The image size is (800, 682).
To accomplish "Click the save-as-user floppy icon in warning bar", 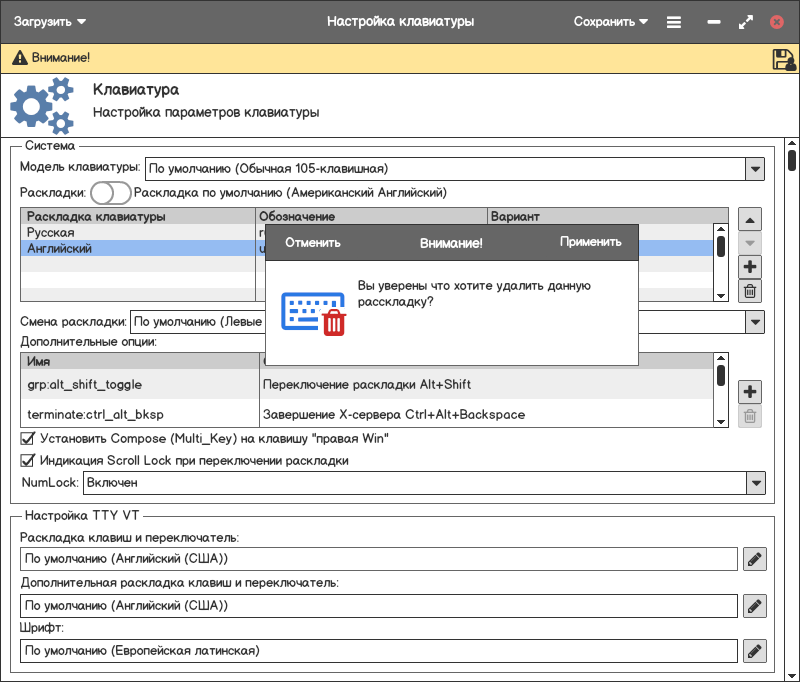I will (x=783, y=59).
